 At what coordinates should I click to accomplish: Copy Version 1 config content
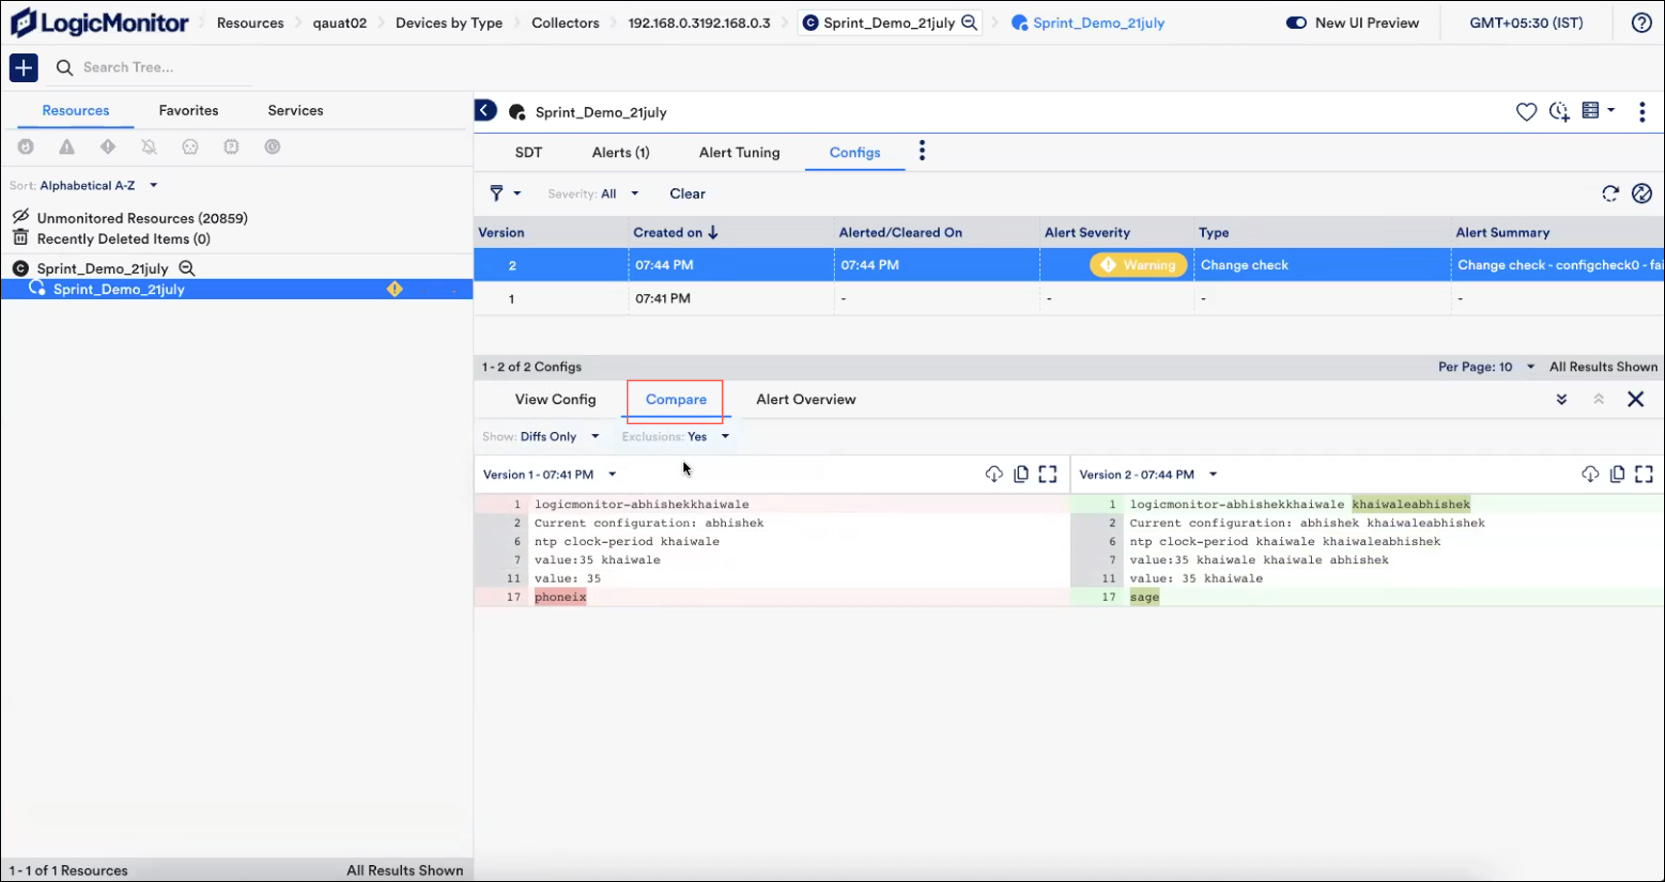pyautogui.click(x=1021, y=474)
